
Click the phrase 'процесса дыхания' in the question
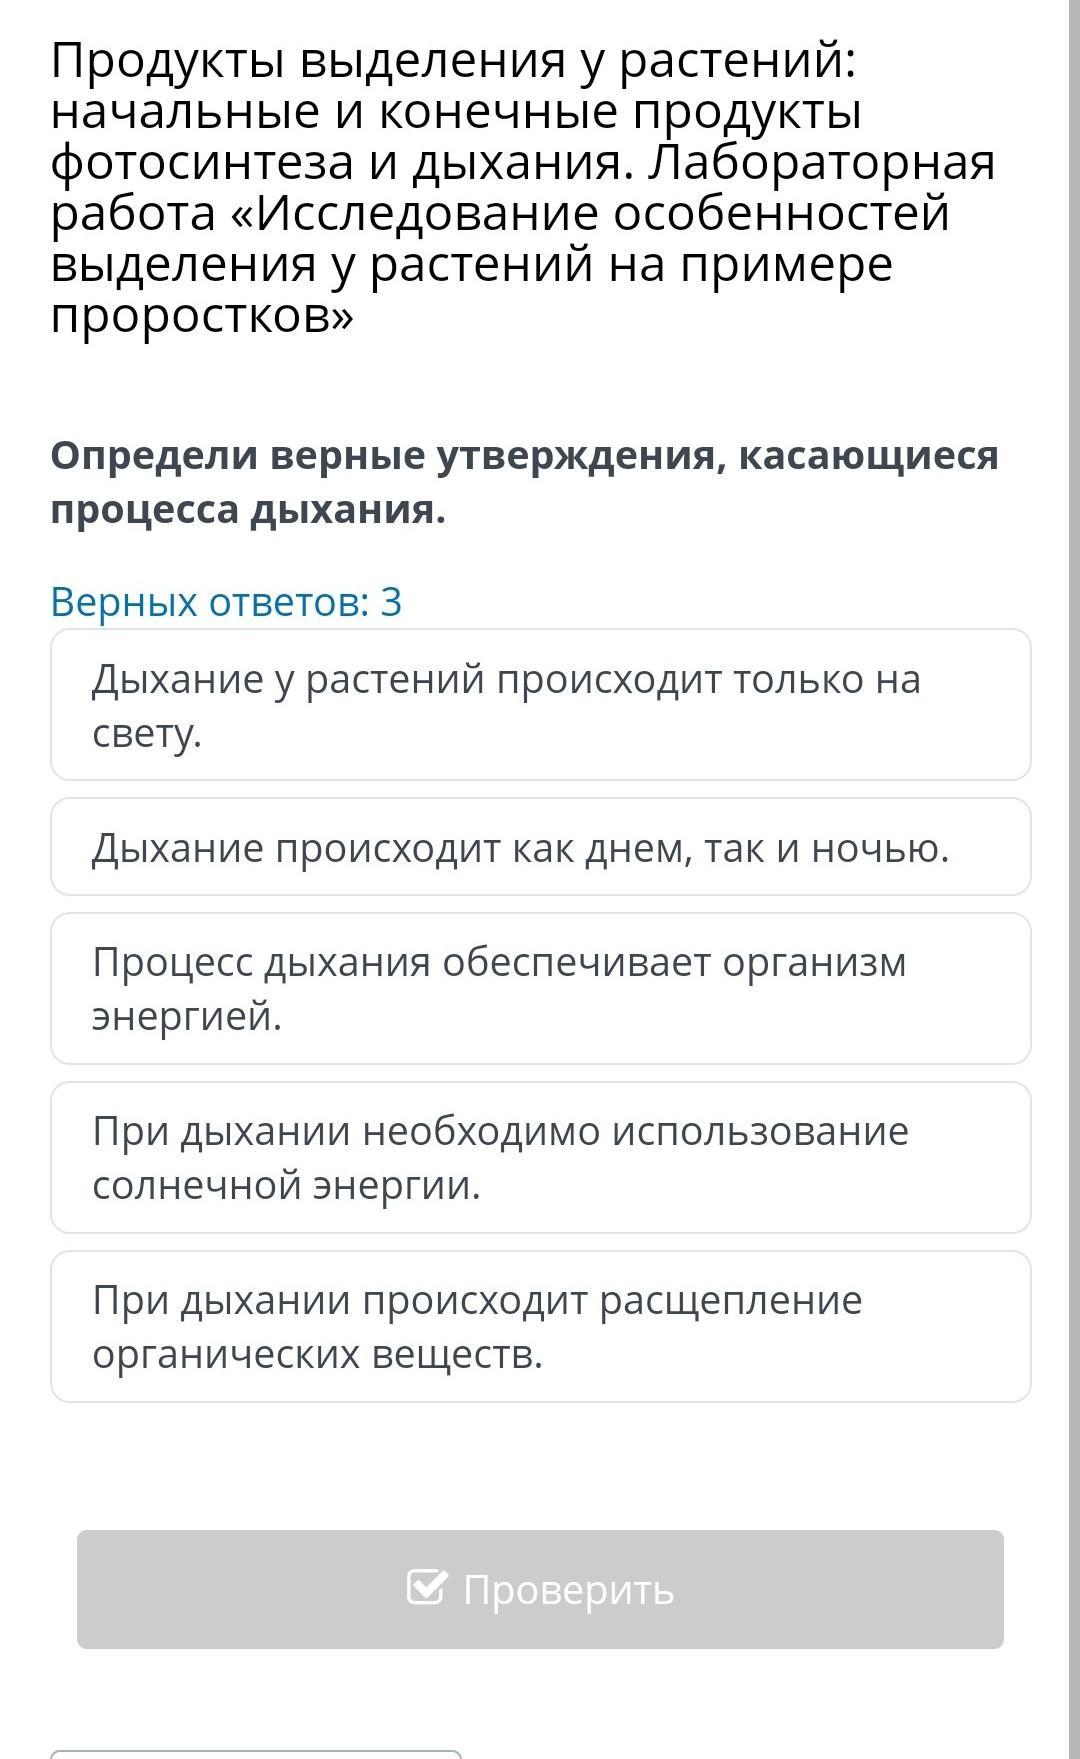(248, 510)
